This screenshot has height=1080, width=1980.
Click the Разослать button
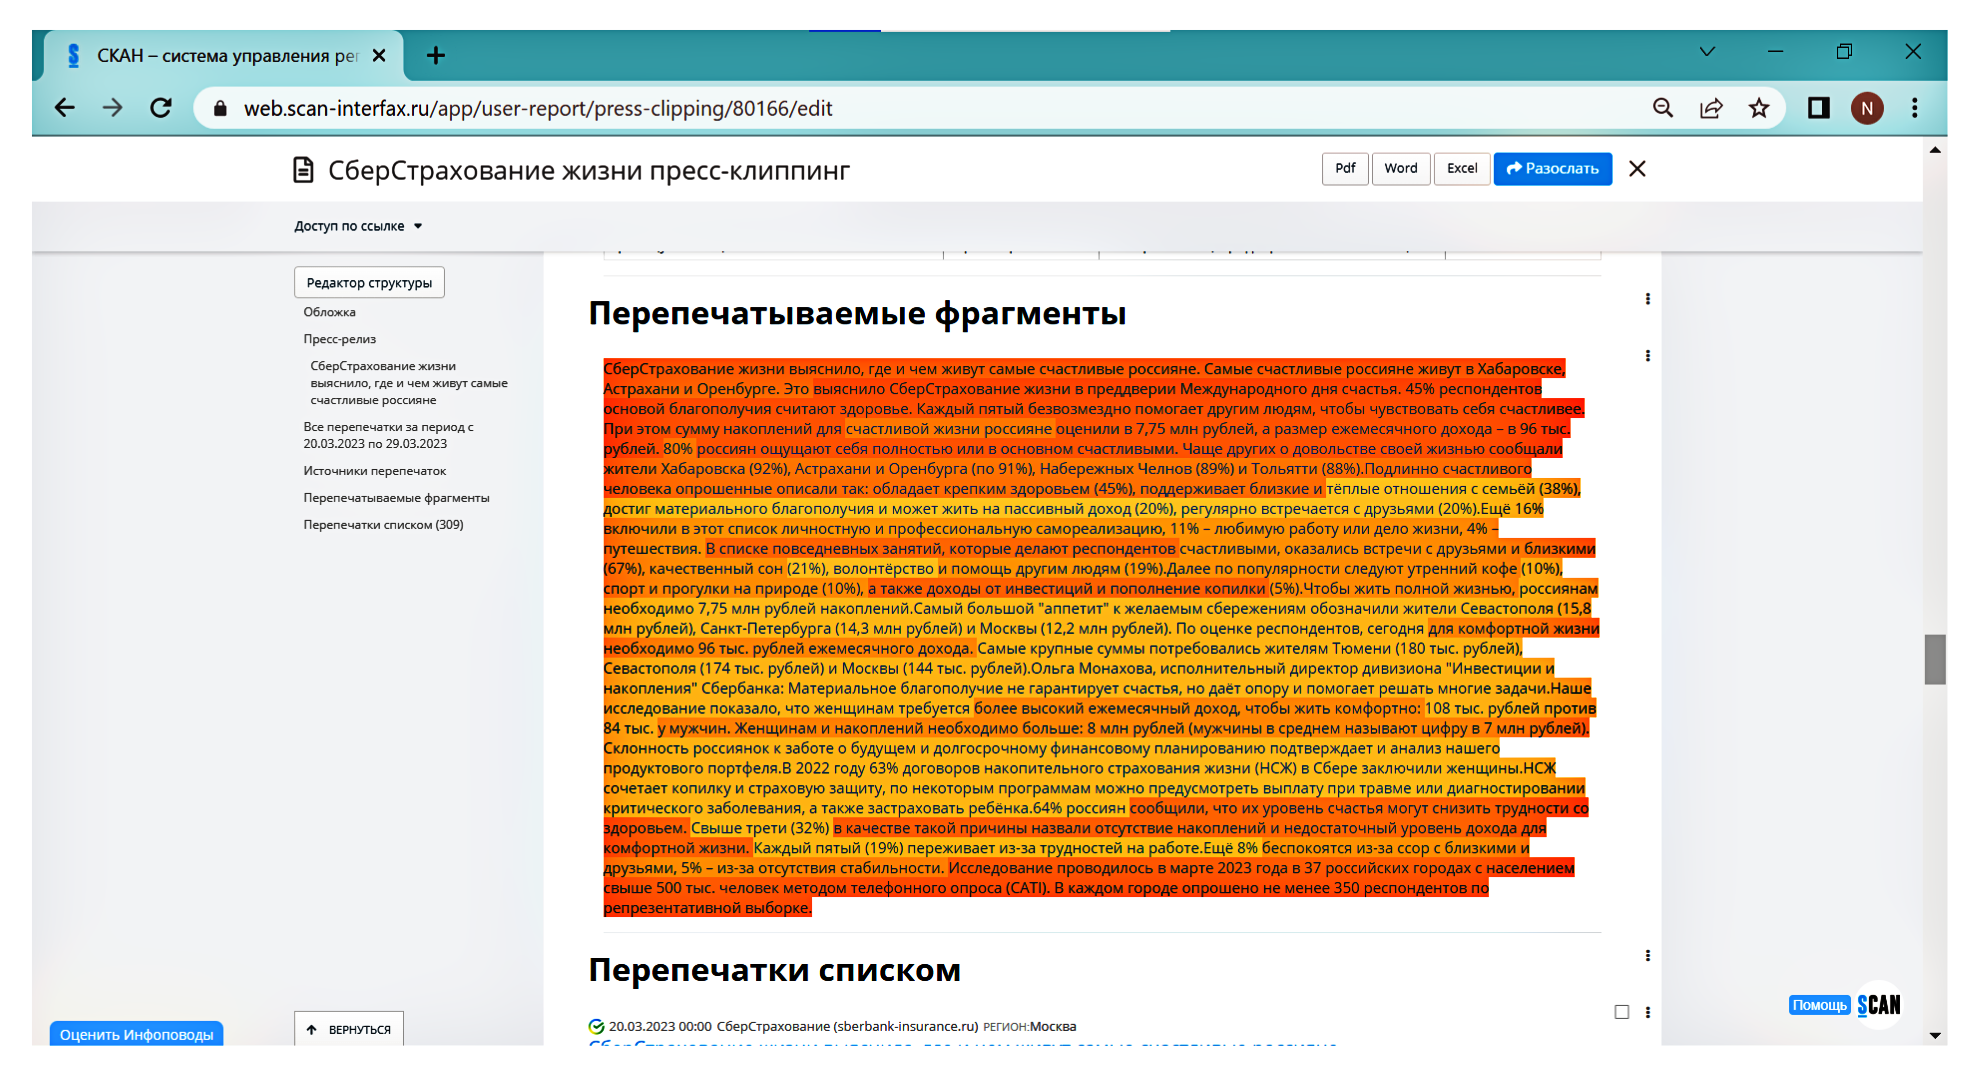pos(1552,169)
